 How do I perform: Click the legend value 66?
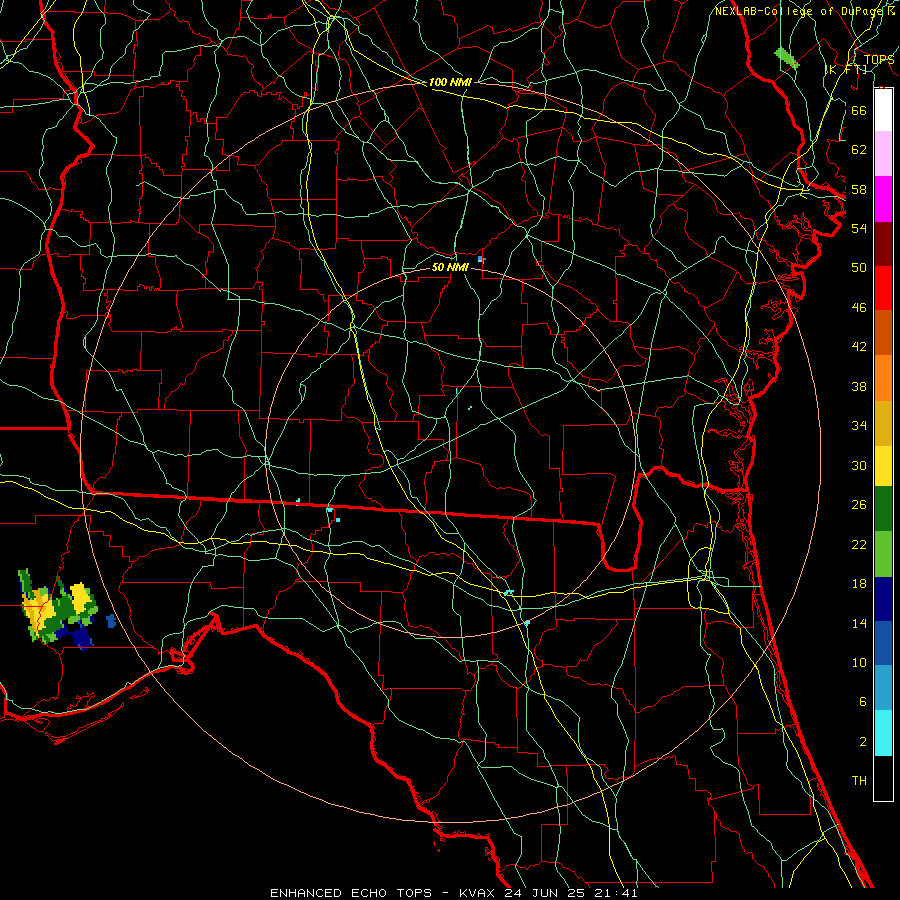859,110
